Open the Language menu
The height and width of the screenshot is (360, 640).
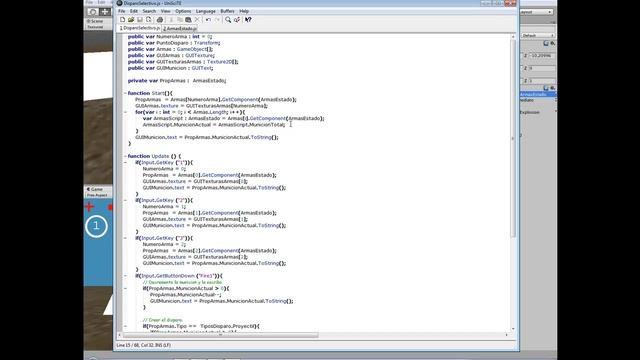pyautogui.click(x=205, y=11)
